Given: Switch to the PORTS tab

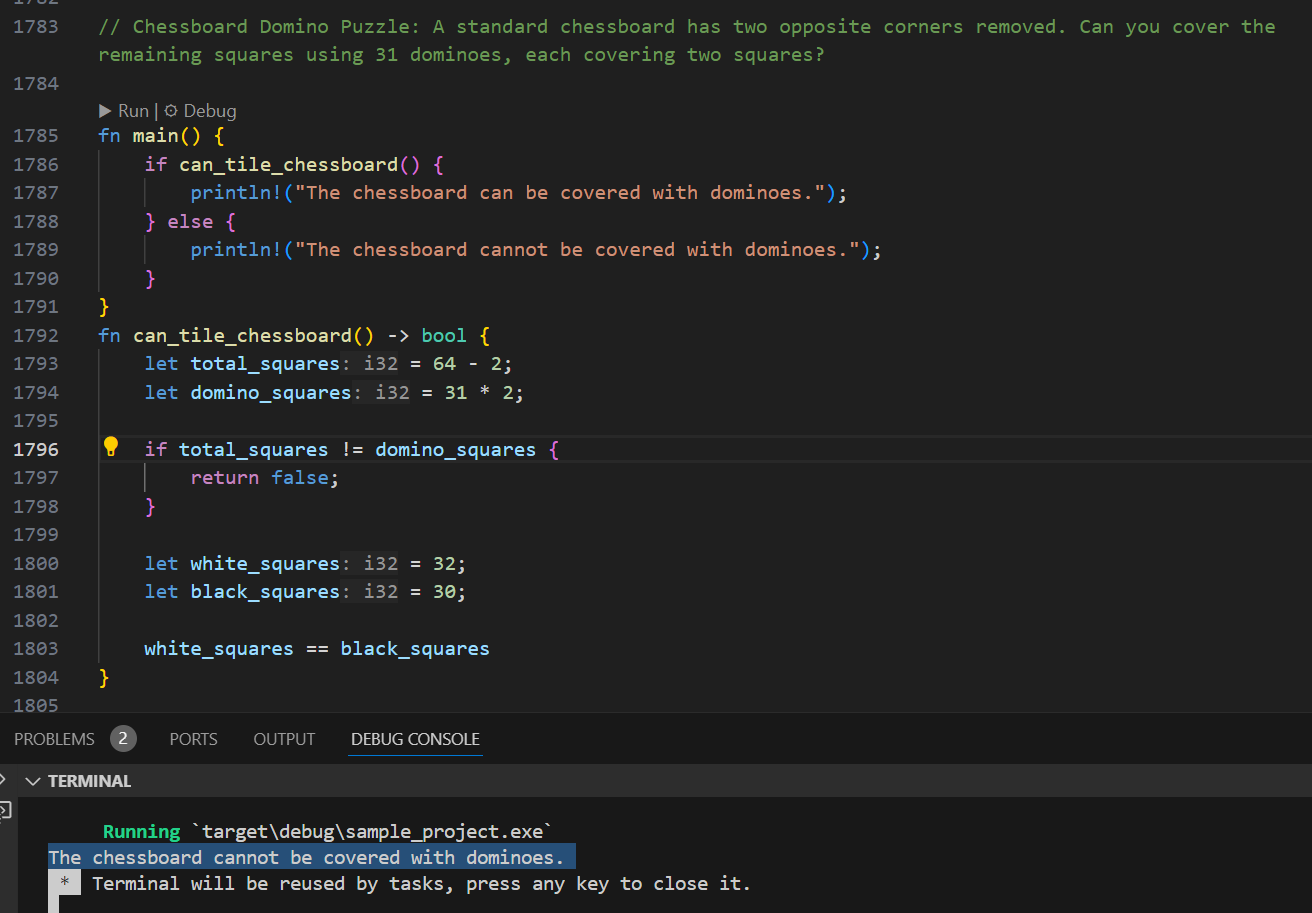Looking at the screenshot, I should (193, 739).
